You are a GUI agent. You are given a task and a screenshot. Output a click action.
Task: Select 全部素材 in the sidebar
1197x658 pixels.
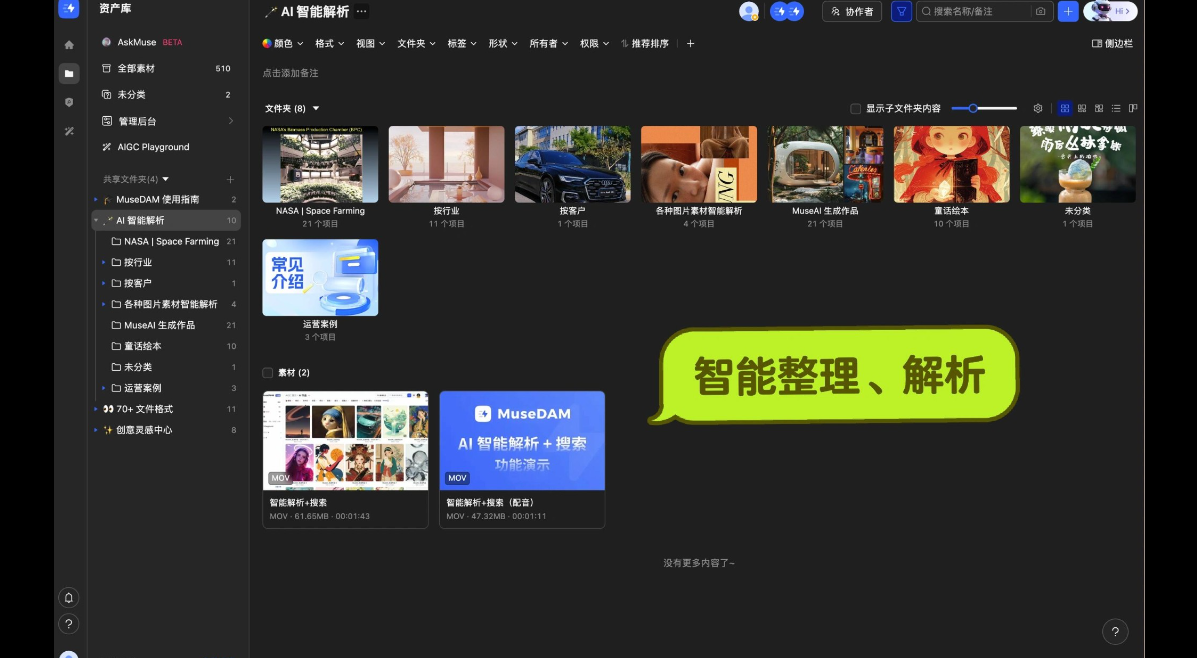pyautogui.click(x=136, y=69)
